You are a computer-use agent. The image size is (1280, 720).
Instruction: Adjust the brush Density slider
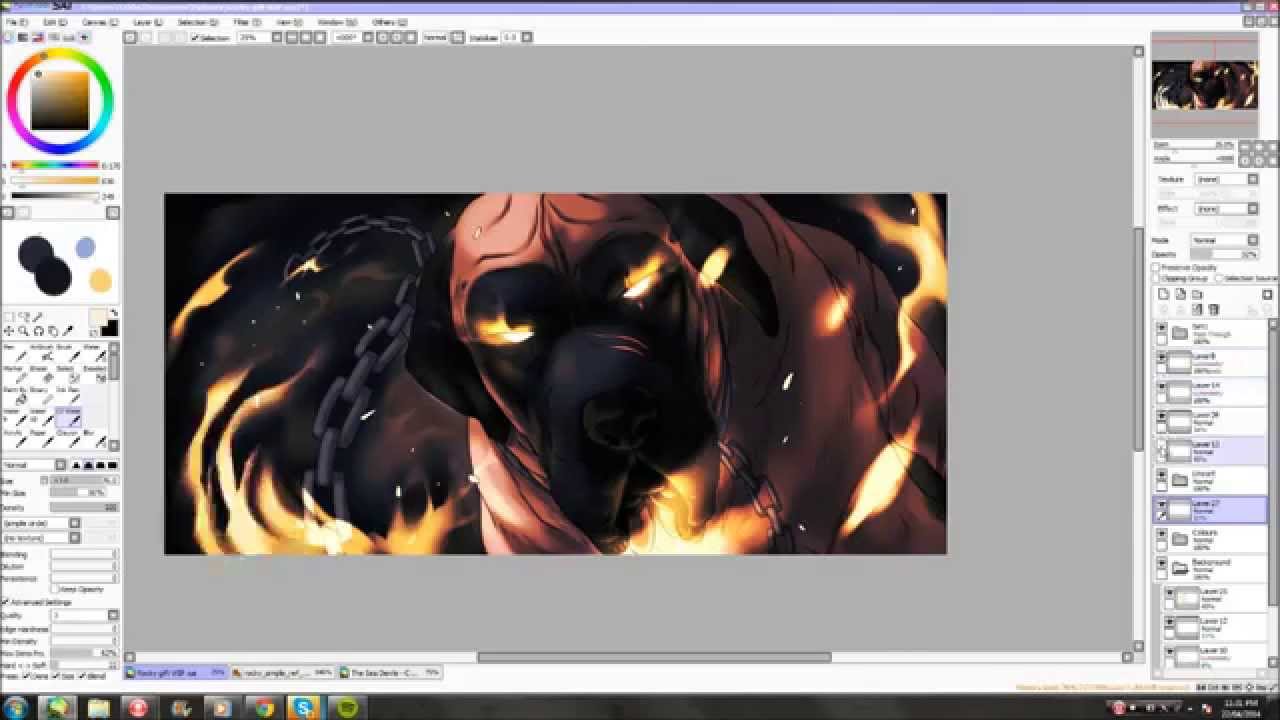coord(84,507)
